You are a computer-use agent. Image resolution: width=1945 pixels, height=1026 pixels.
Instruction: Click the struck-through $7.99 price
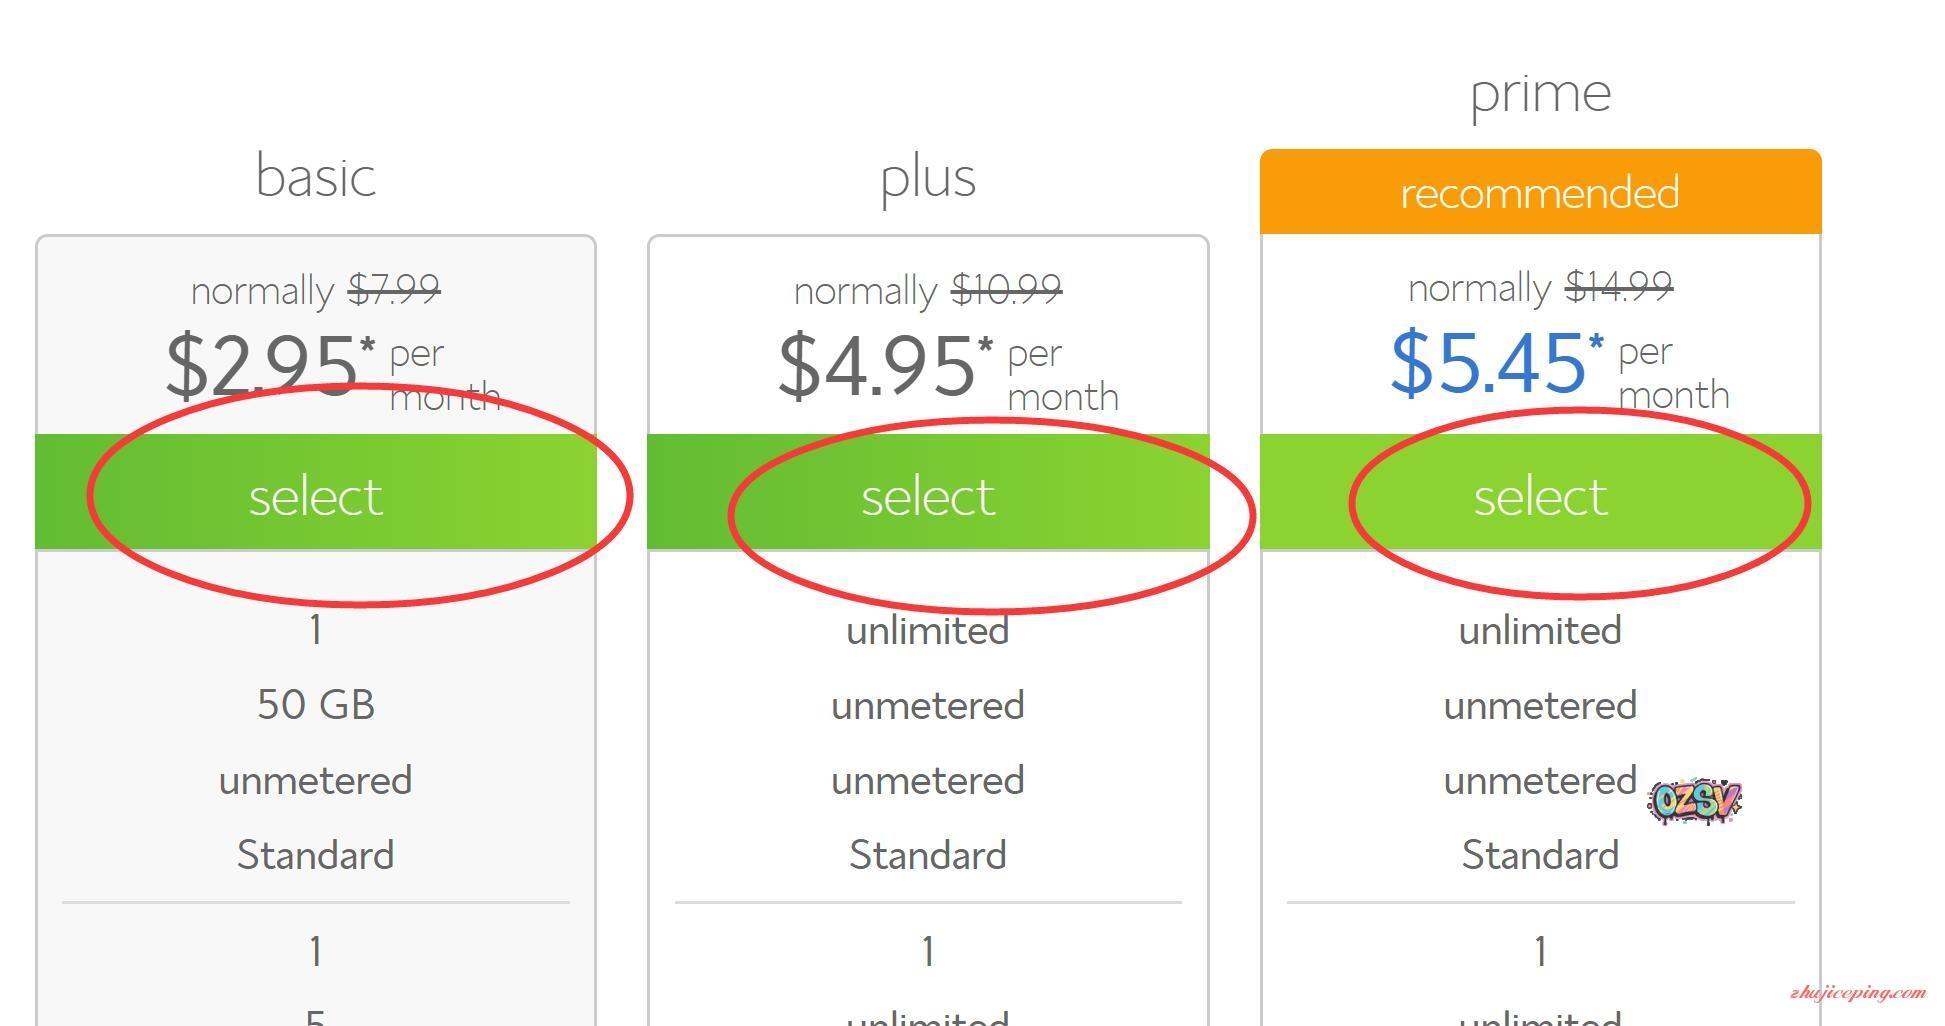394,290
